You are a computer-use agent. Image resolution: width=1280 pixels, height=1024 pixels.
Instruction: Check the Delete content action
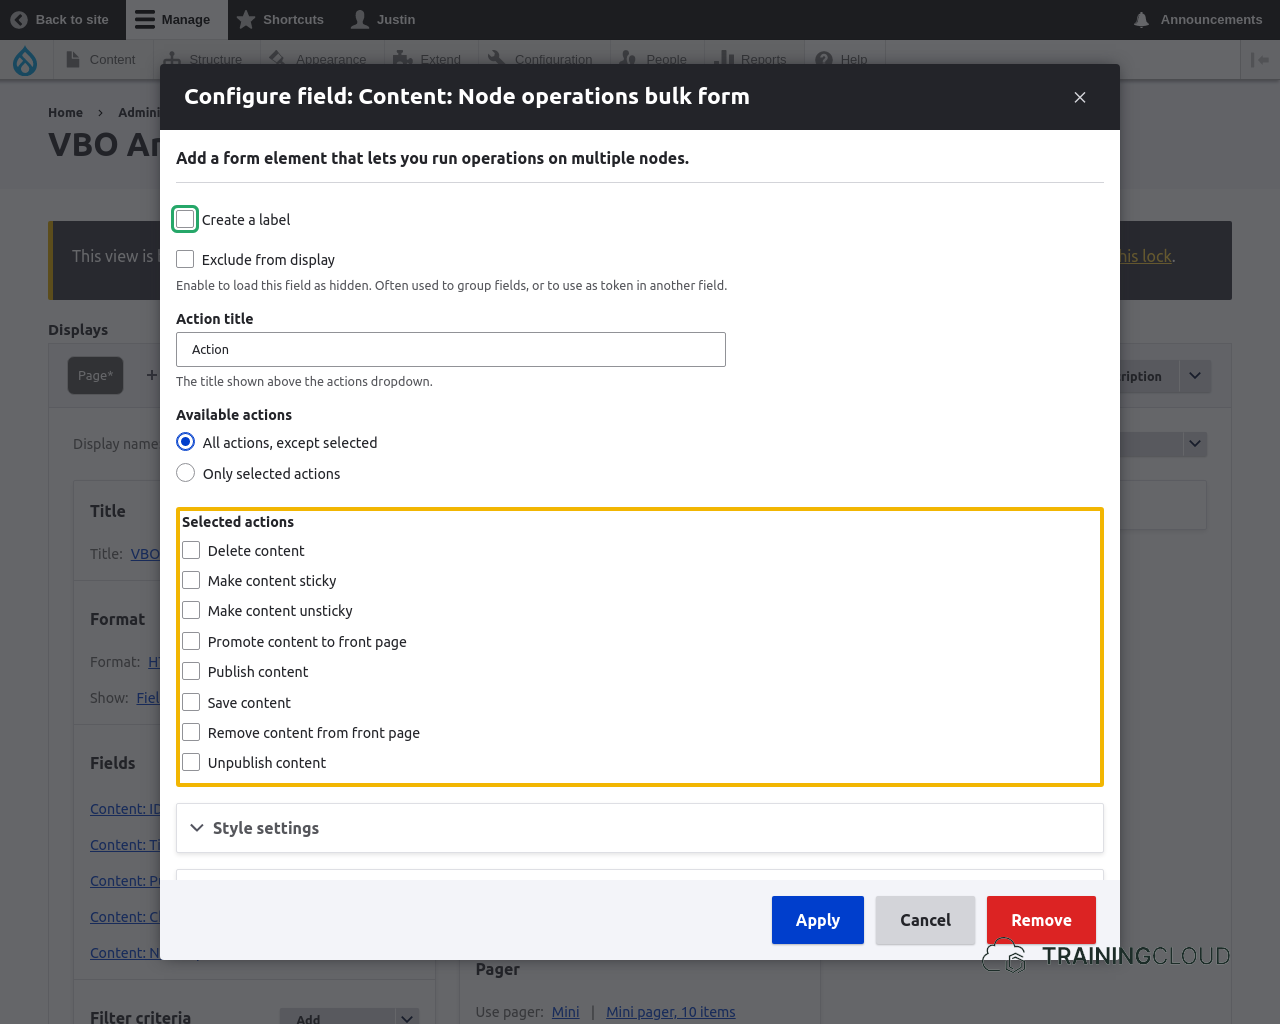[x=191, y=550]
